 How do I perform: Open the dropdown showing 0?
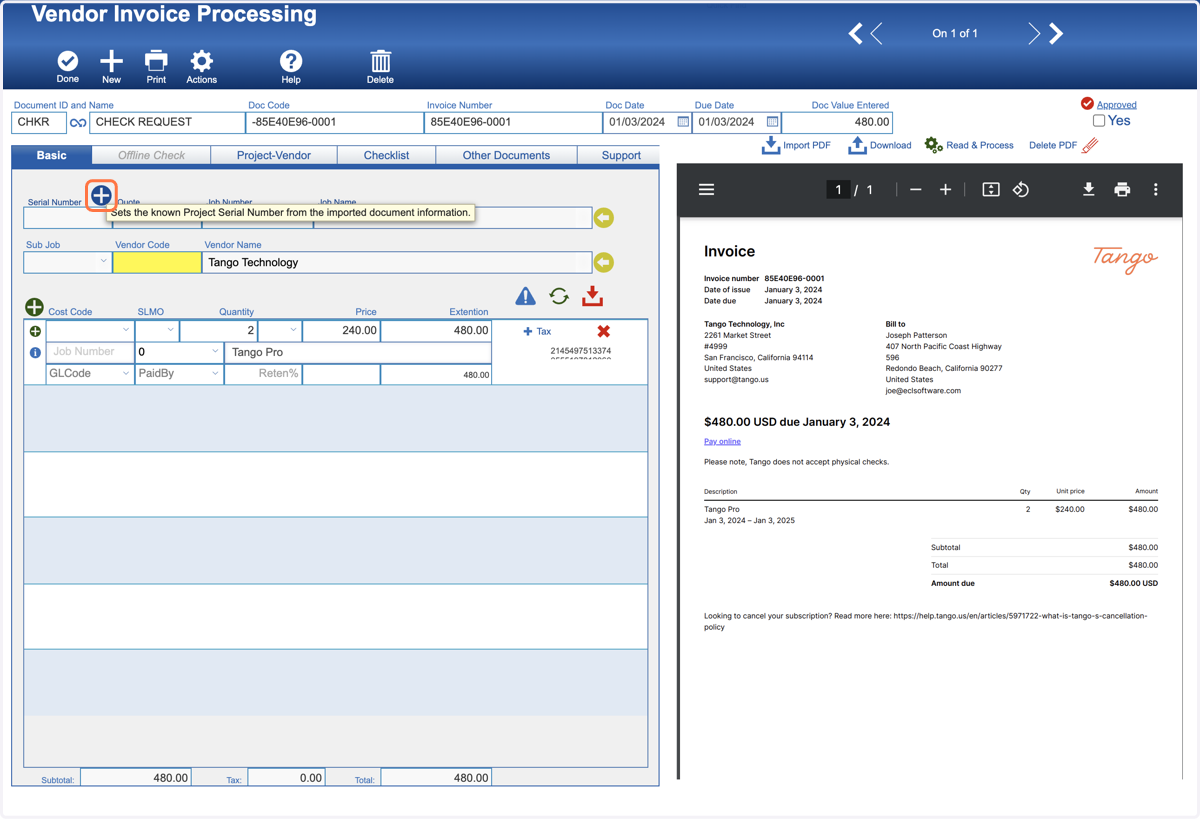click(215, 352)
